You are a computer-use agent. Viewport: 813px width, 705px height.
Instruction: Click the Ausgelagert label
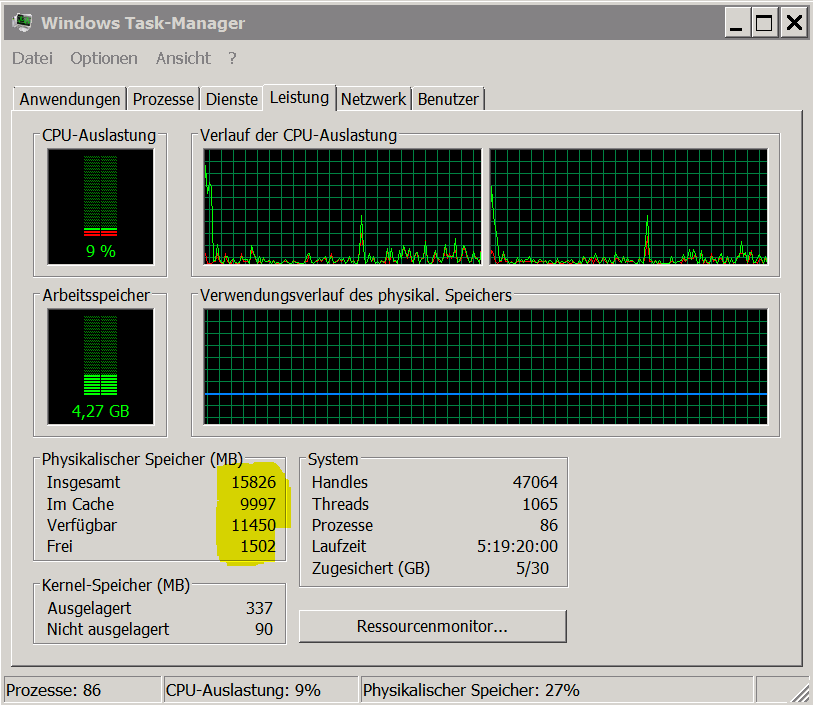tap(89, 608)
